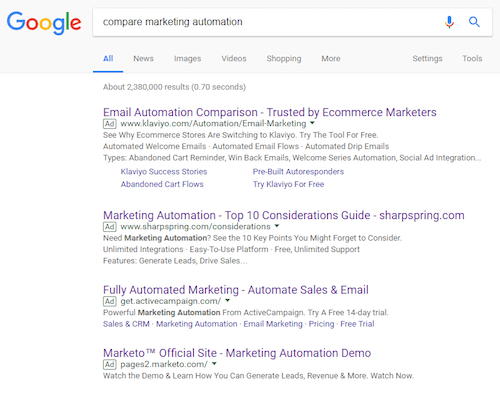Select the All results tab
Viewport: 500px width, 393px height.
pos(108,59)
